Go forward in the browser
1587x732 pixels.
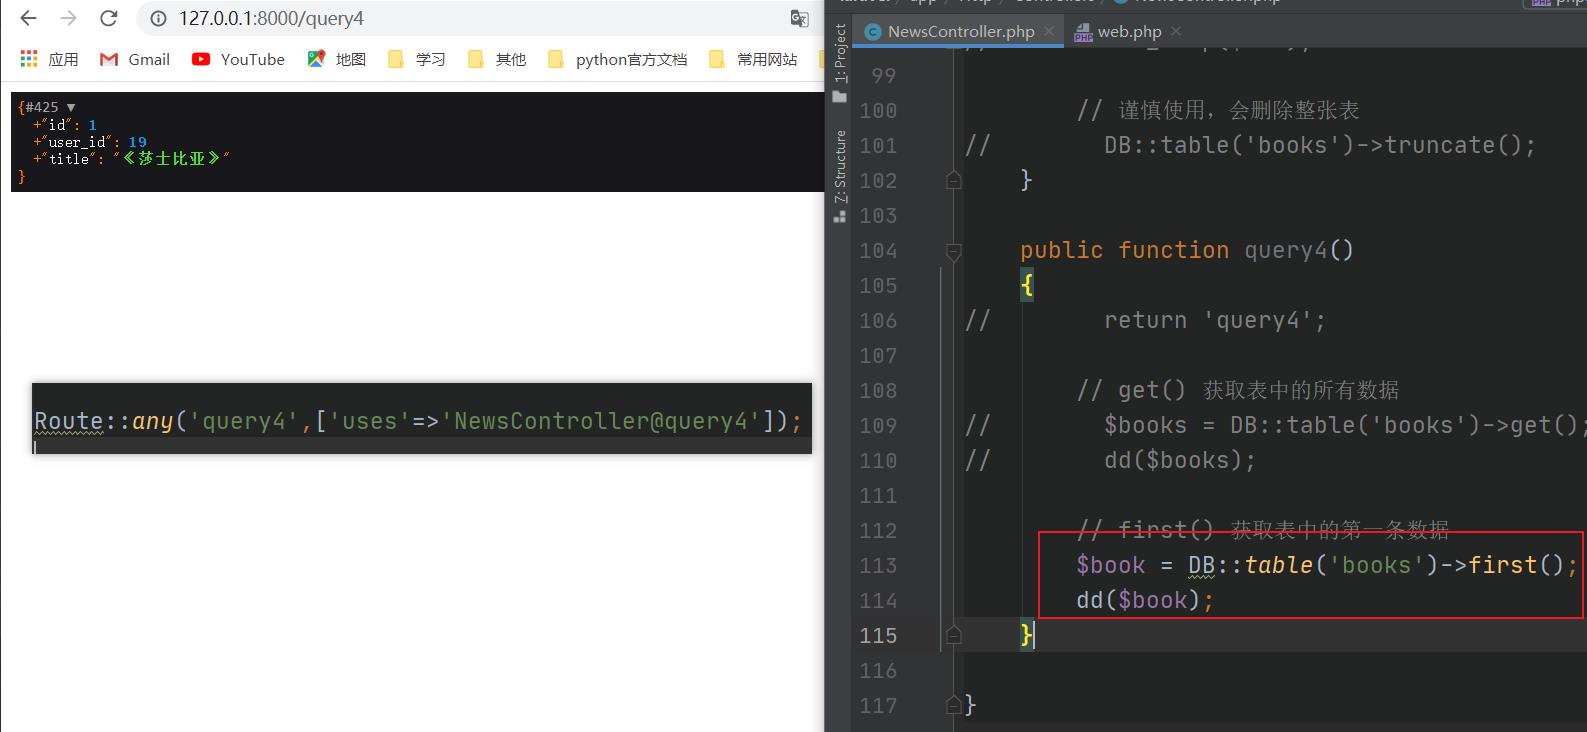[68, 18]
